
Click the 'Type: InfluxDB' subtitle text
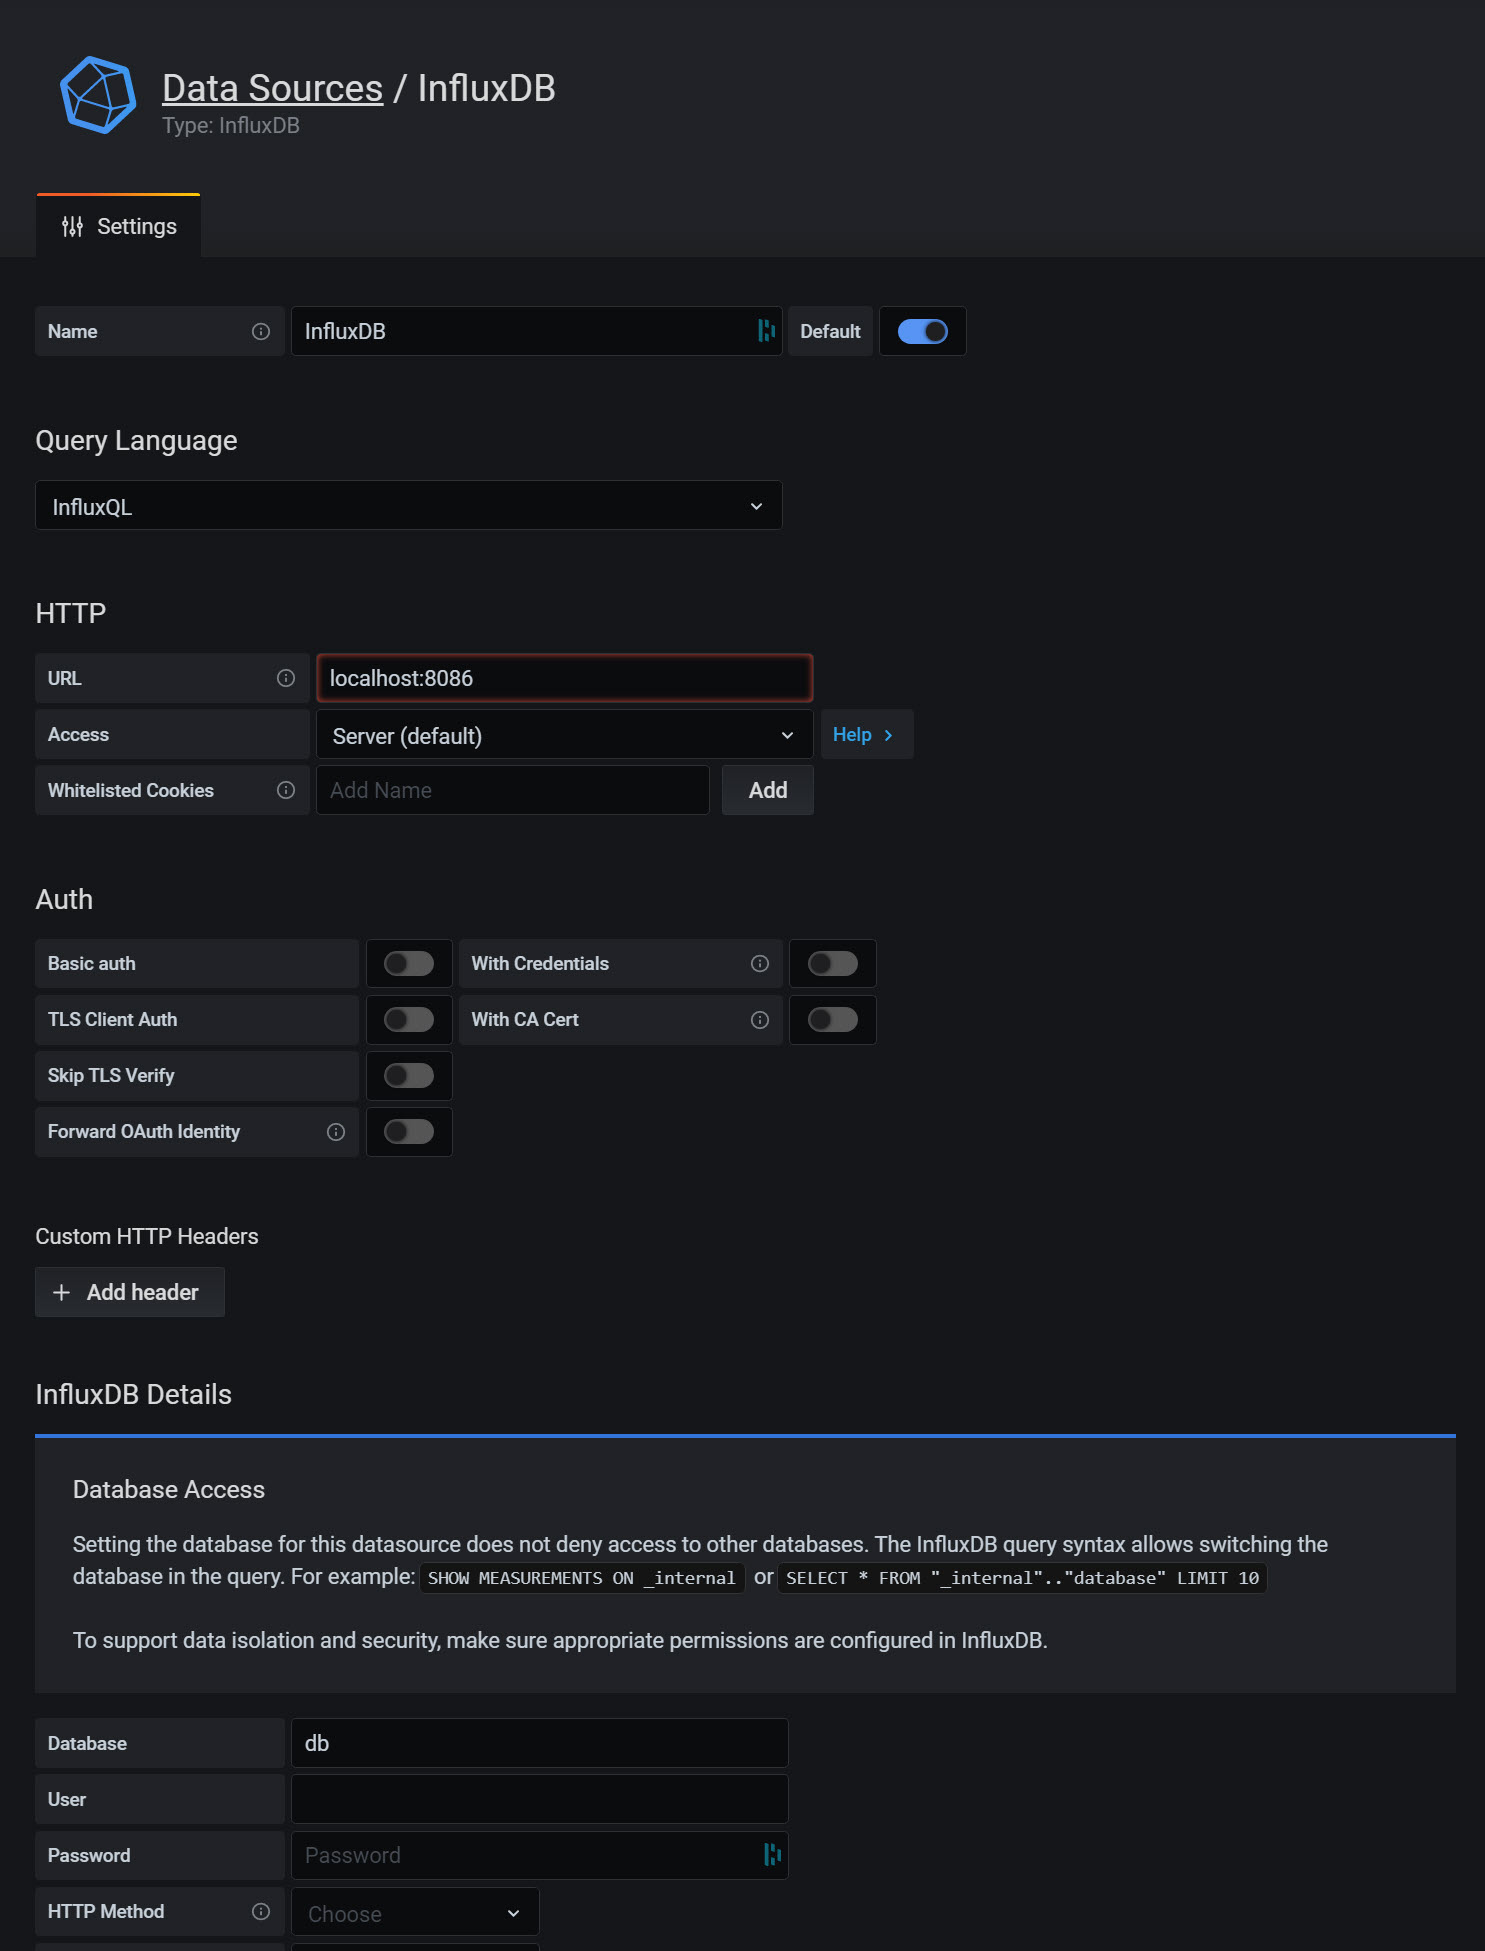tap(231, 126)
